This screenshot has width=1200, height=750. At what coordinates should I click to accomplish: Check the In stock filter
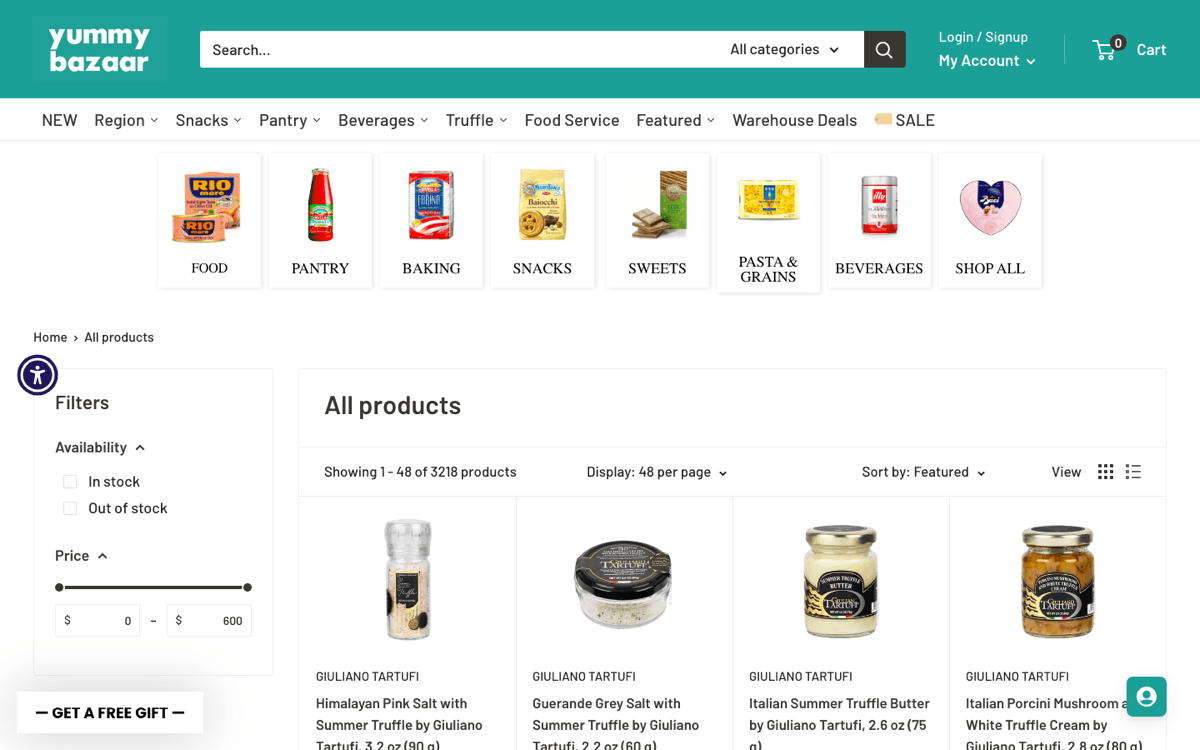pyautogui.click(x=70, y=482)
